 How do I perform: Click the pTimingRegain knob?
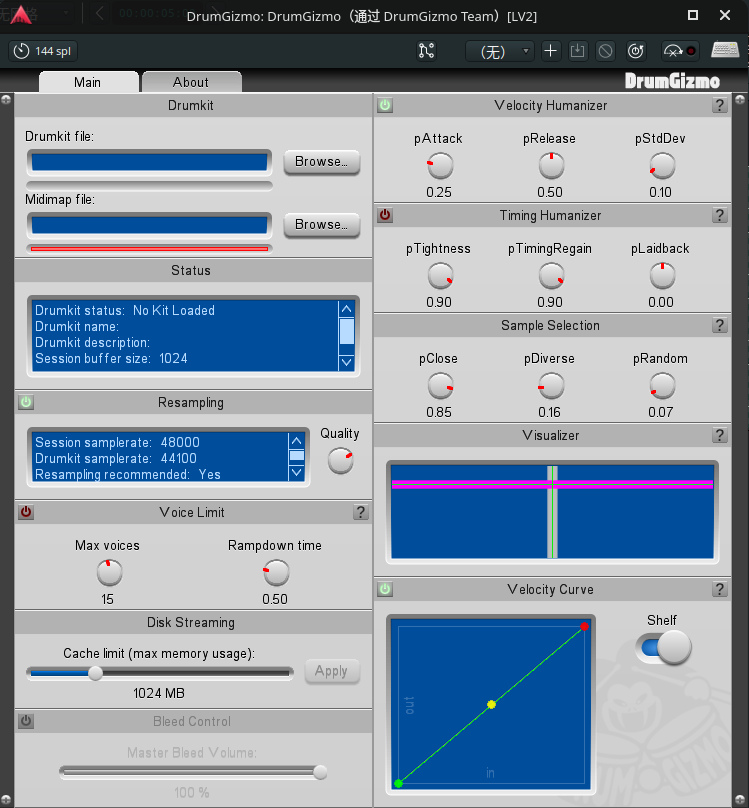tap(551, 276)
